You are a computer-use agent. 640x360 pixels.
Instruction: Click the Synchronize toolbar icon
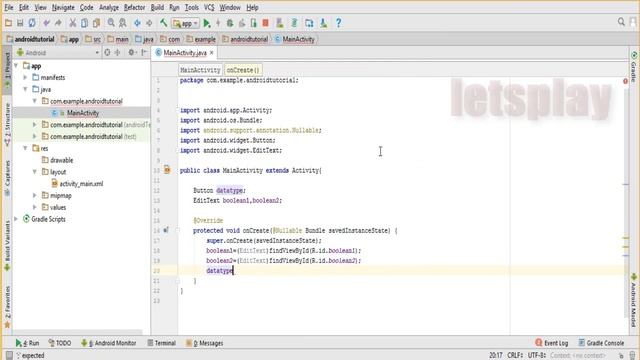click(32, 23)
